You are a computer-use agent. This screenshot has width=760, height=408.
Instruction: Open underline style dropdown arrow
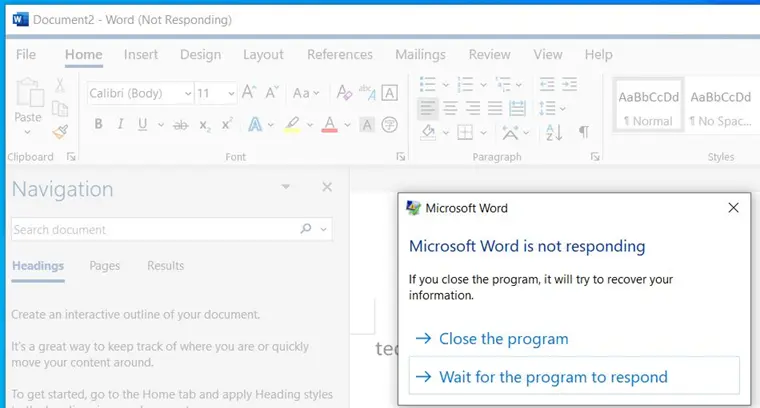click(160, 125)
